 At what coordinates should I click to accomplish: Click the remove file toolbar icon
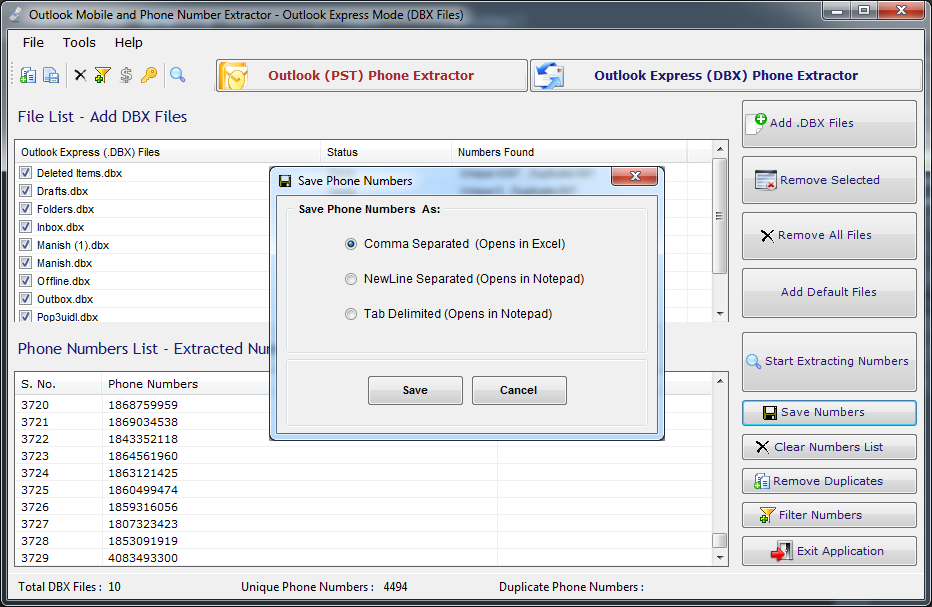[51, 75]
